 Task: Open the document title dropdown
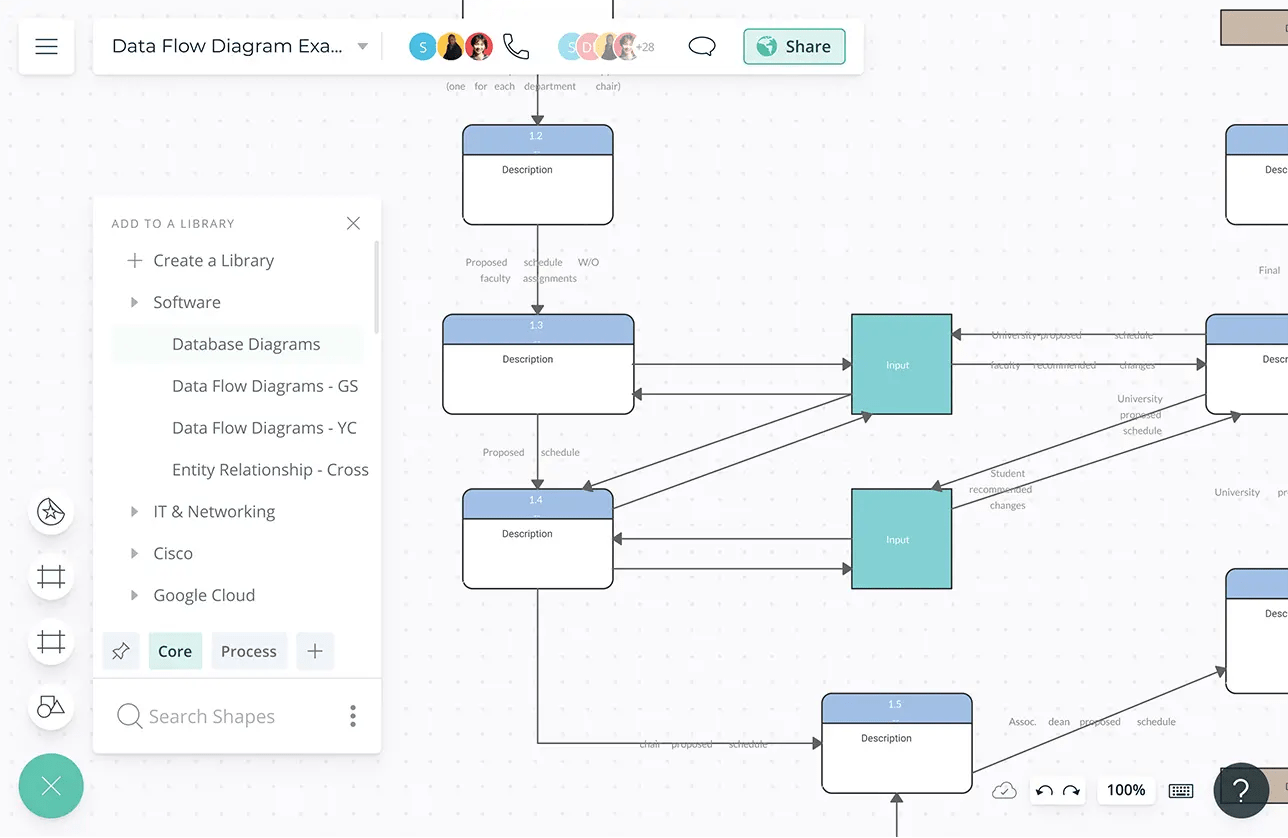pos(362,46)
